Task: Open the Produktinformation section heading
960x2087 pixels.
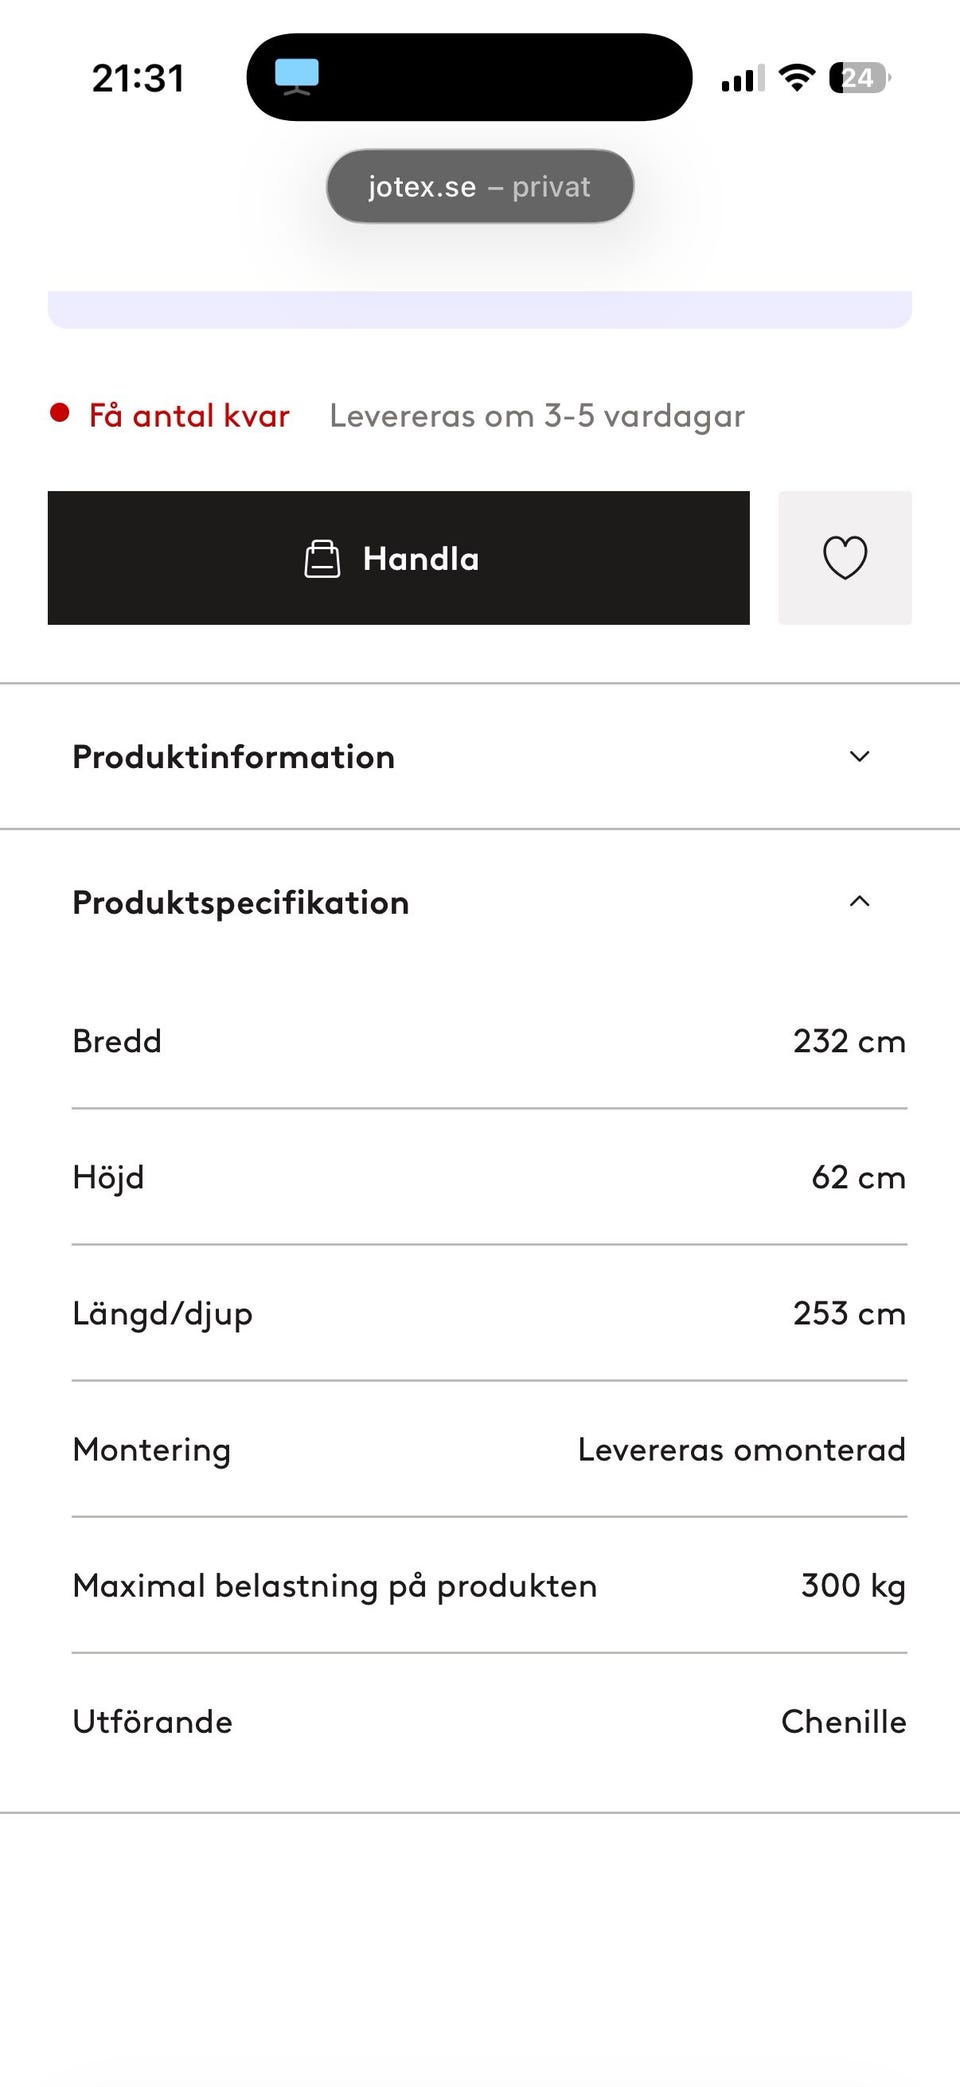Action: coord(233,757)
